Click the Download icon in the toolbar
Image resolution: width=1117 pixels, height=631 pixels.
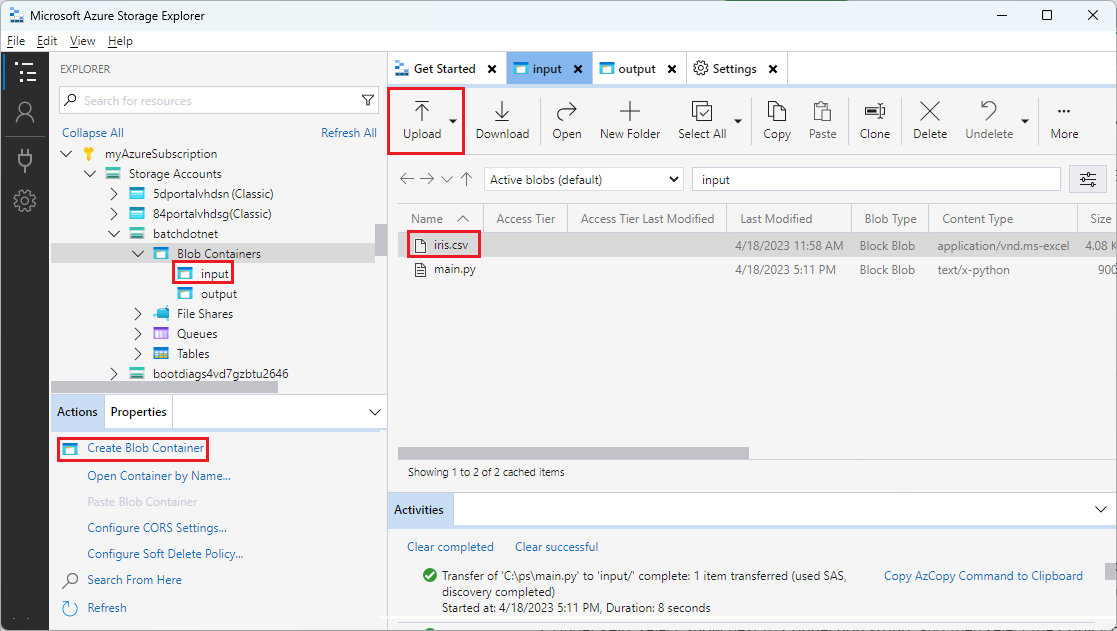tap(502, 120)
